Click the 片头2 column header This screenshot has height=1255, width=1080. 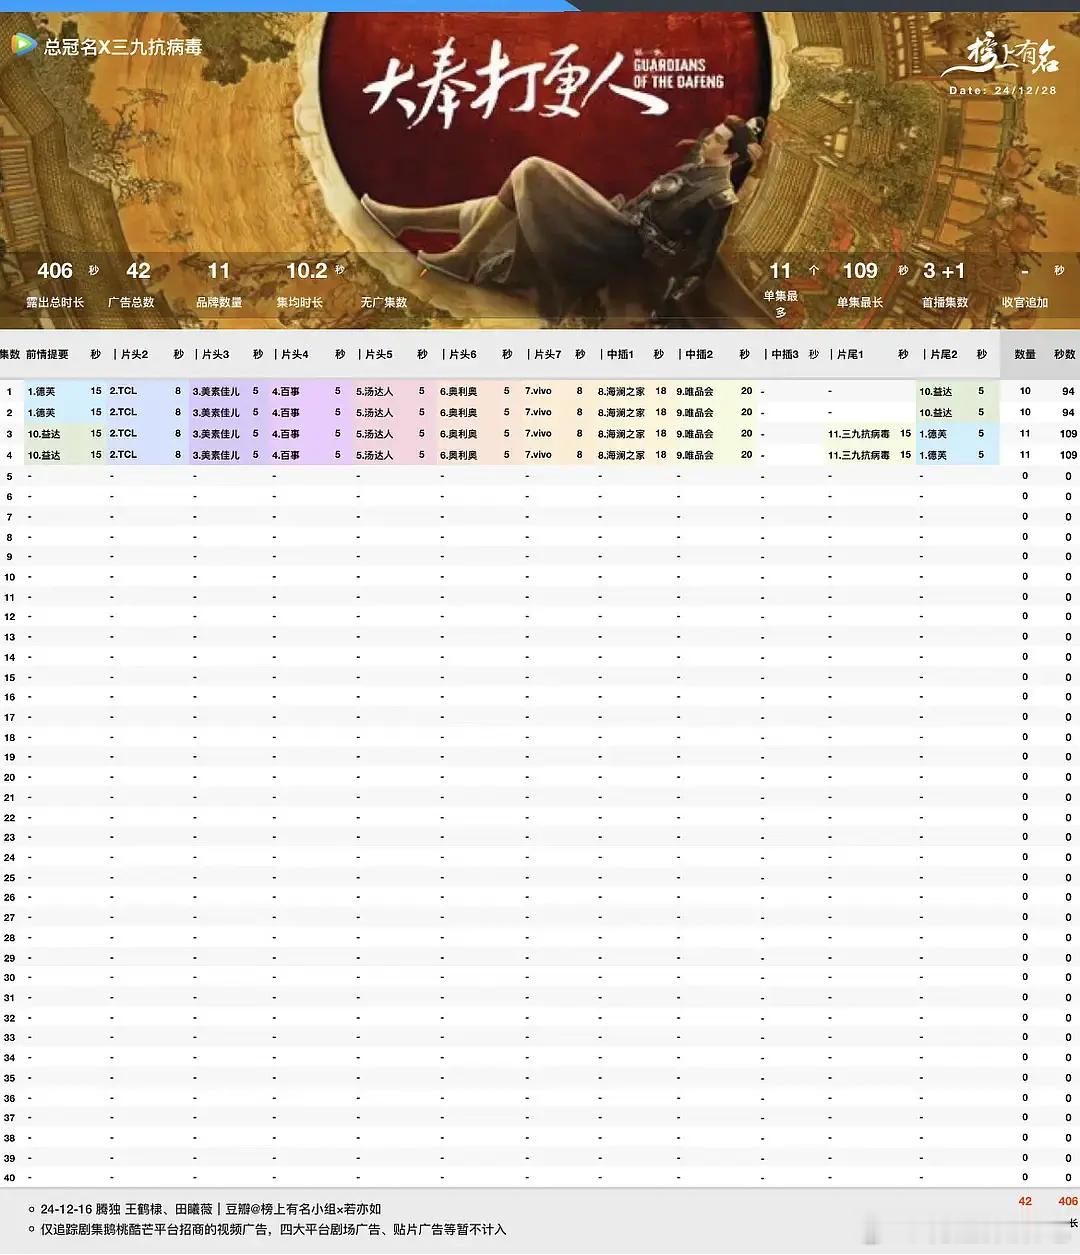[x=134, y=354]
